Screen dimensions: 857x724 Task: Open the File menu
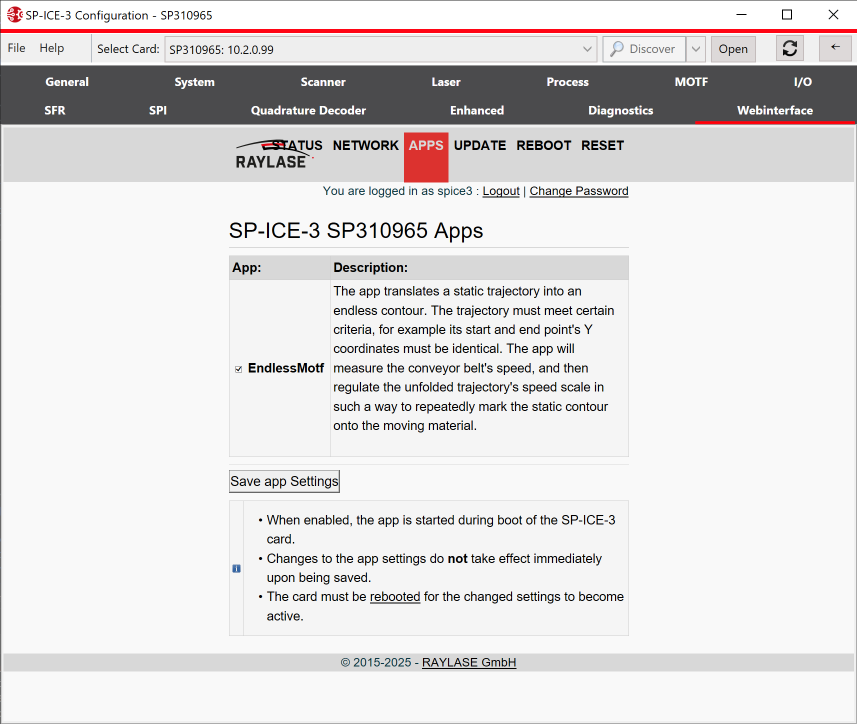tap(16, 48)
